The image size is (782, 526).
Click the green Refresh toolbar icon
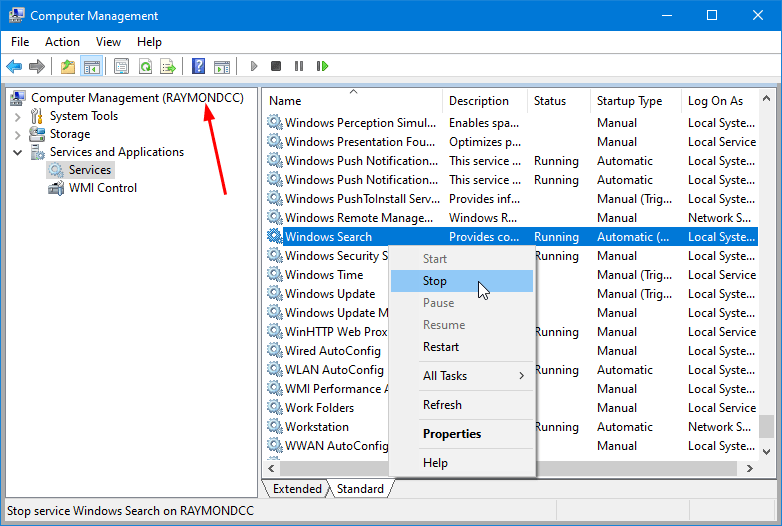click(145, 66)
